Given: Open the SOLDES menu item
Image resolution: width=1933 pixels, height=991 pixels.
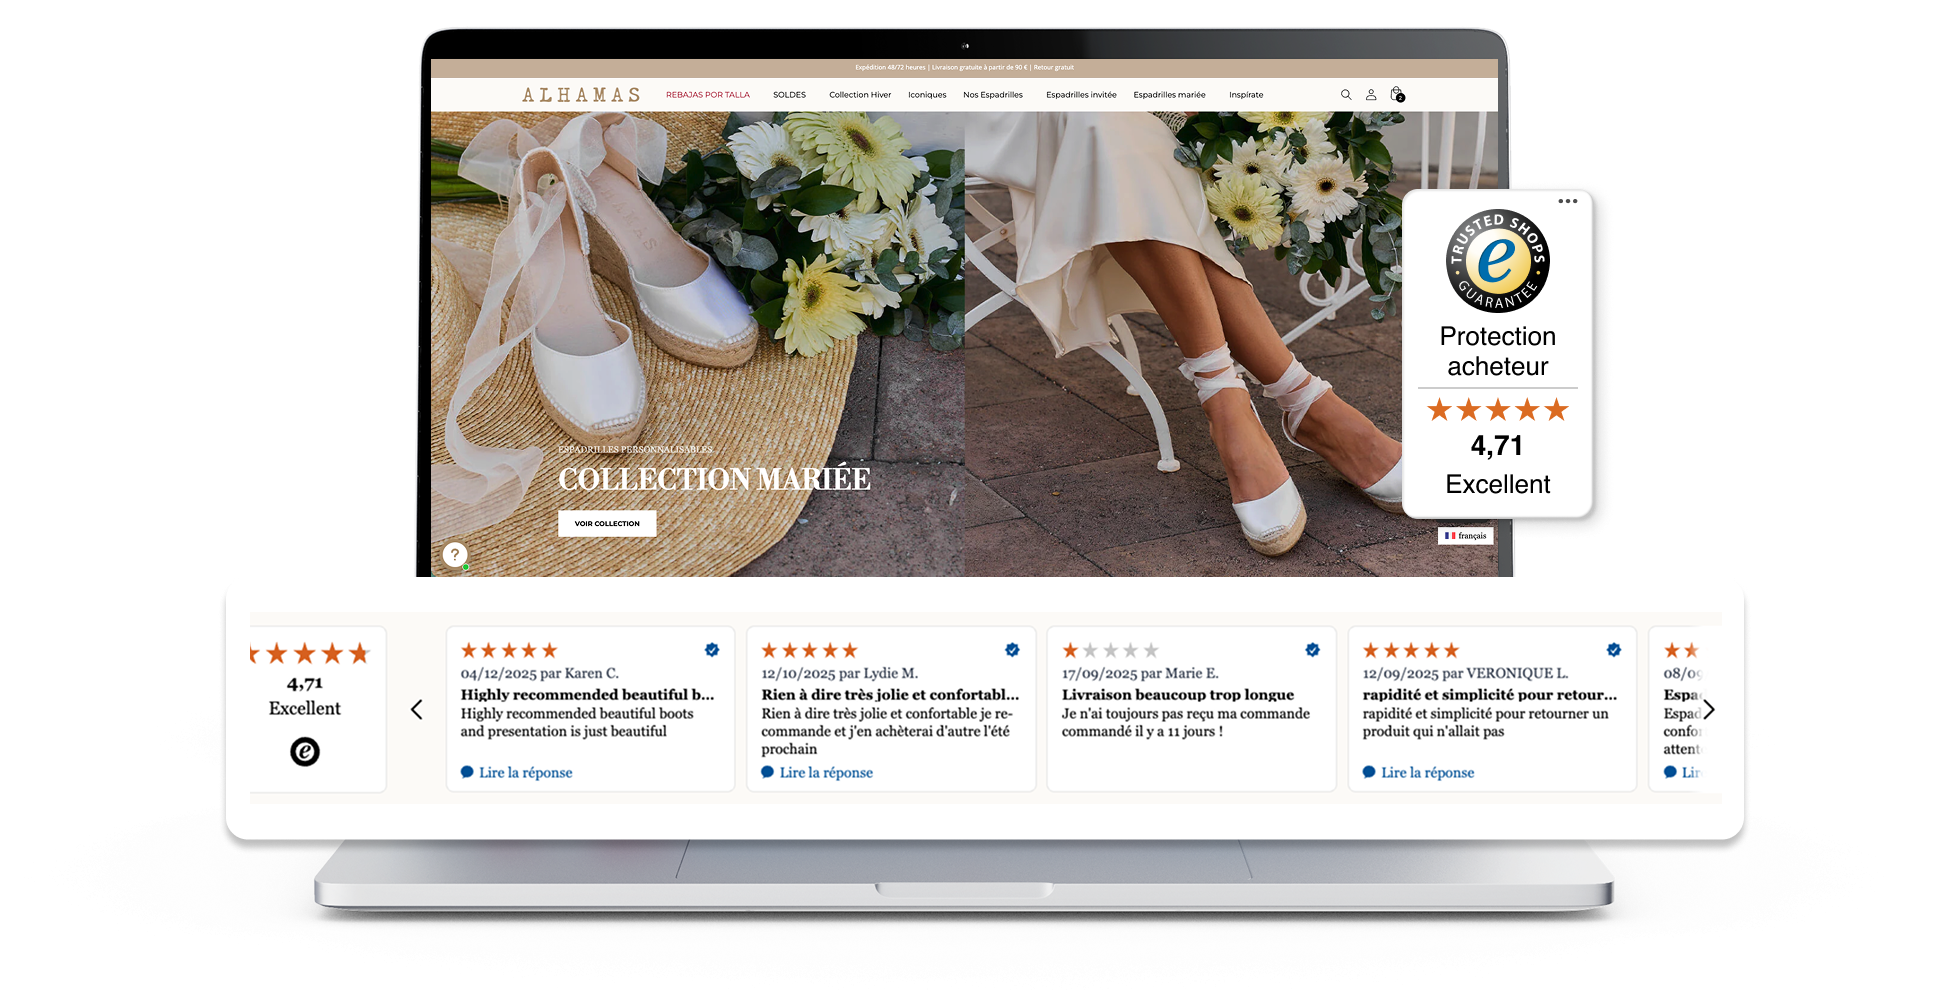Looking at the screenshot, I should point(789,95).
